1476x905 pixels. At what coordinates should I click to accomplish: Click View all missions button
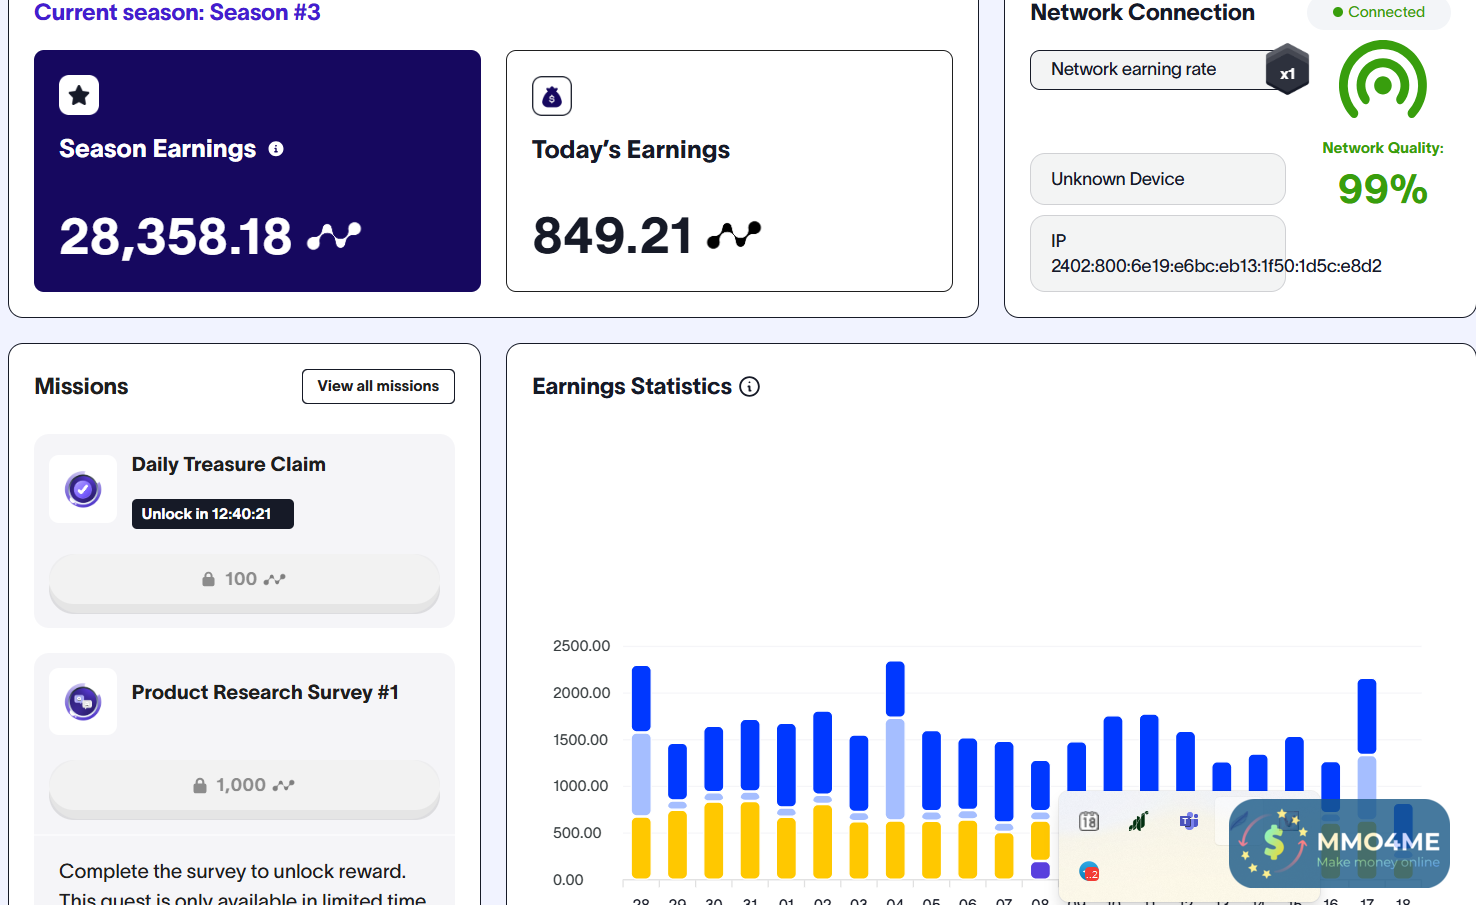coord(378,387)
